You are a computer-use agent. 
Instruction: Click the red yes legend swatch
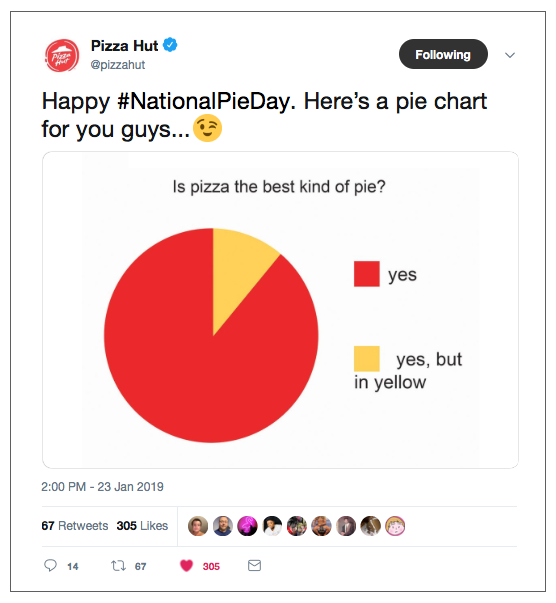(367, 274)
